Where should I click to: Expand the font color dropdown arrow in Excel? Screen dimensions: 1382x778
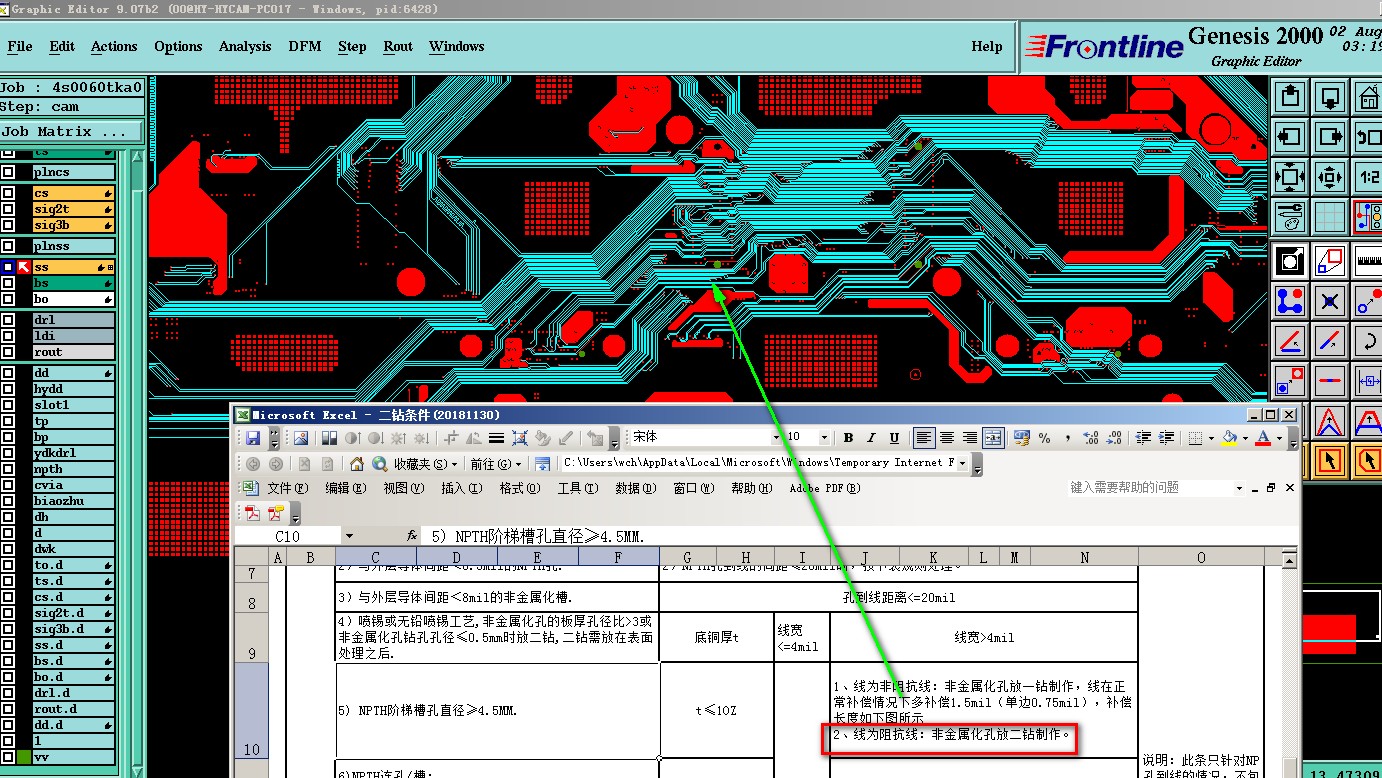click(x=1279, y=438)
